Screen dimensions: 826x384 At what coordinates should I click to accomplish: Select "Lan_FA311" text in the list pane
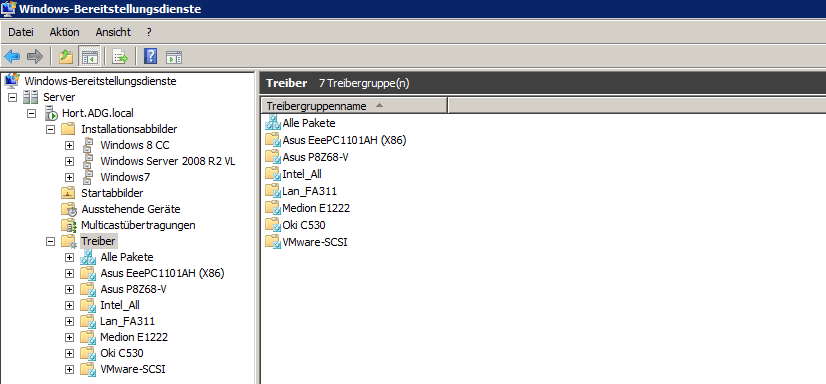coord(310,191)
